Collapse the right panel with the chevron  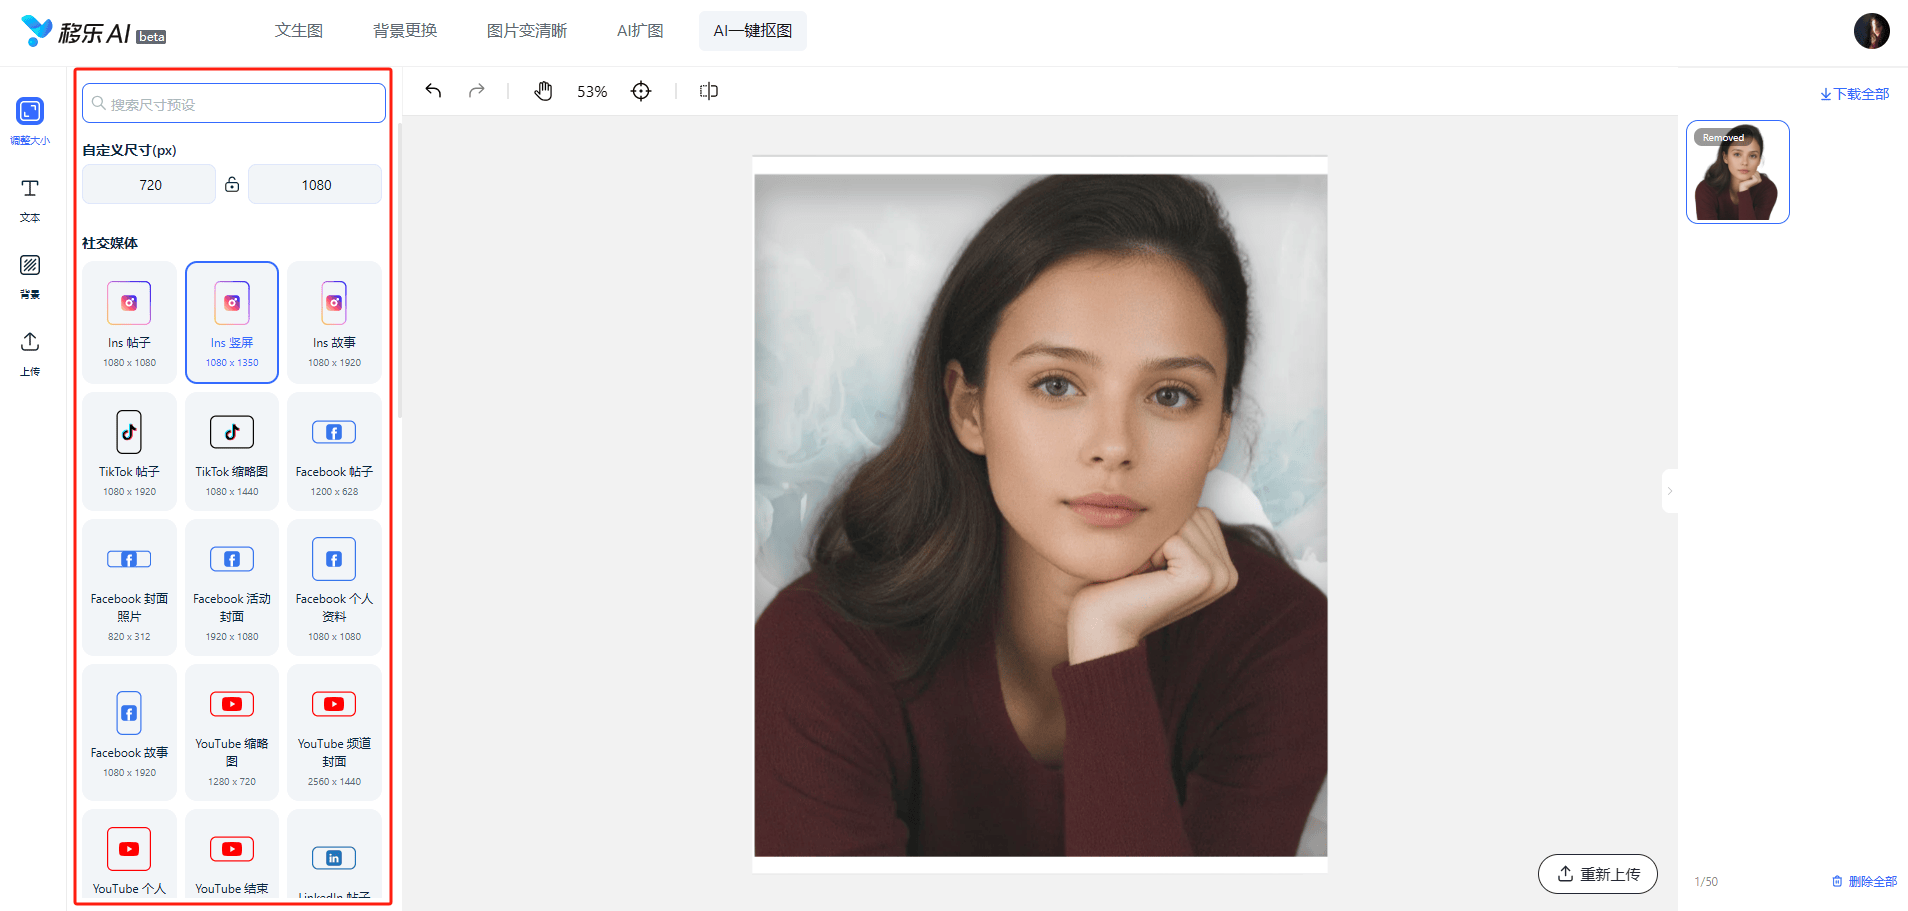point(1669,491)
